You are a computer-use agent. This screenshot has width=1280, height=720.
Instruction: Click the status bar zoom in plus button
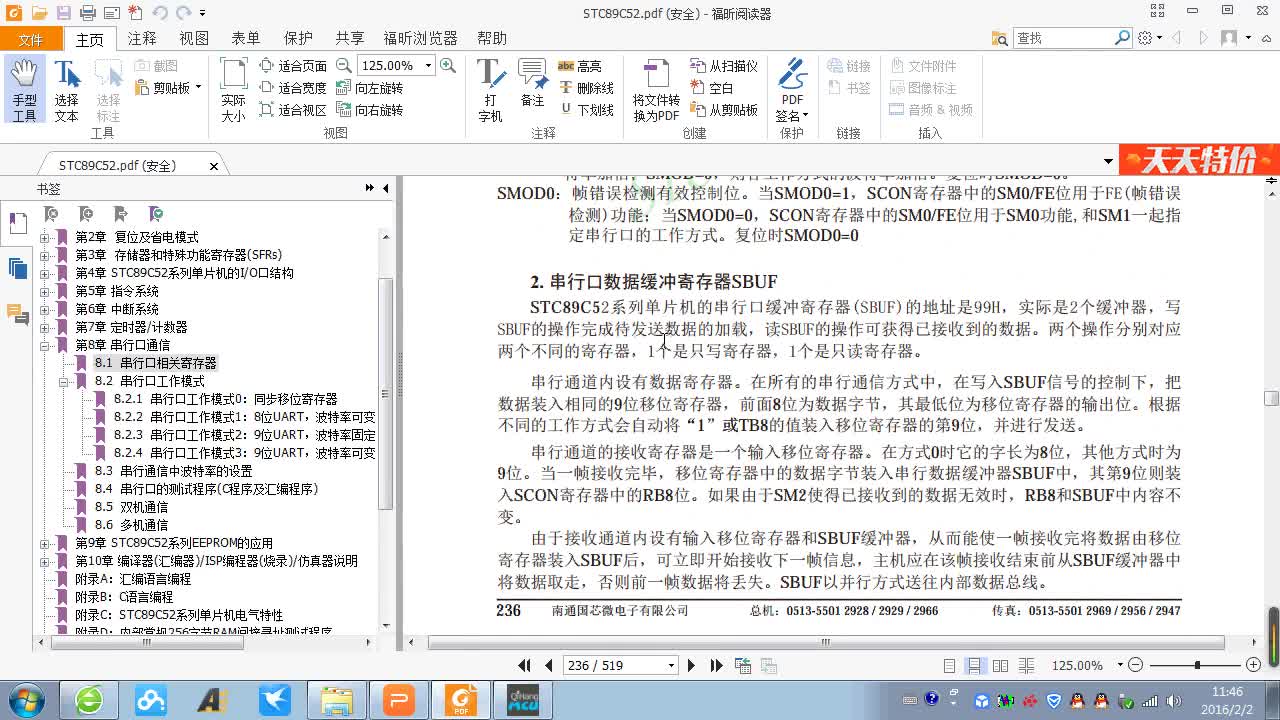1253,665
